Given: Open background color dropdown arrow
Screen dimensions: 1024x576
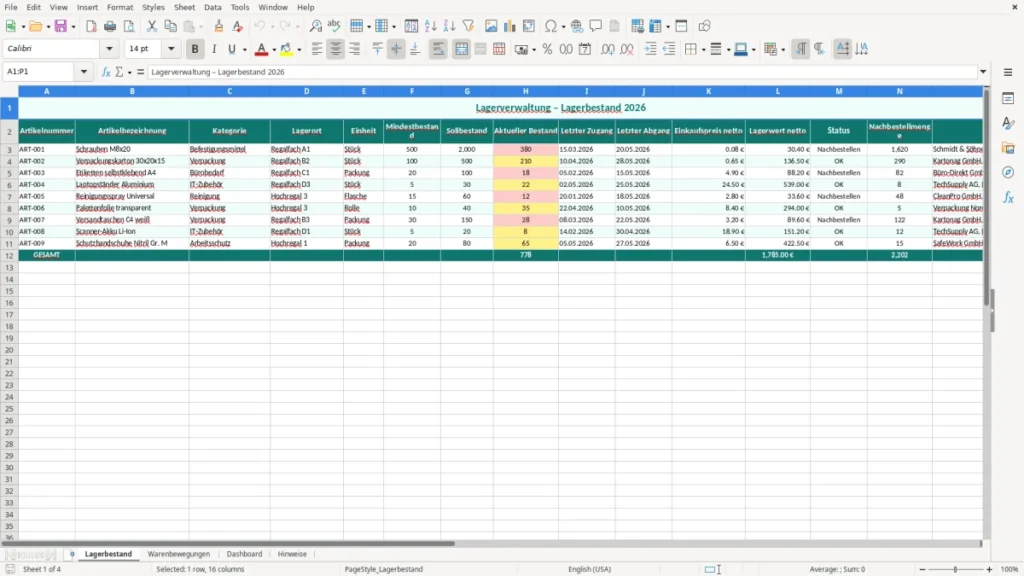Looking at the screenshot, I should 299,50.
